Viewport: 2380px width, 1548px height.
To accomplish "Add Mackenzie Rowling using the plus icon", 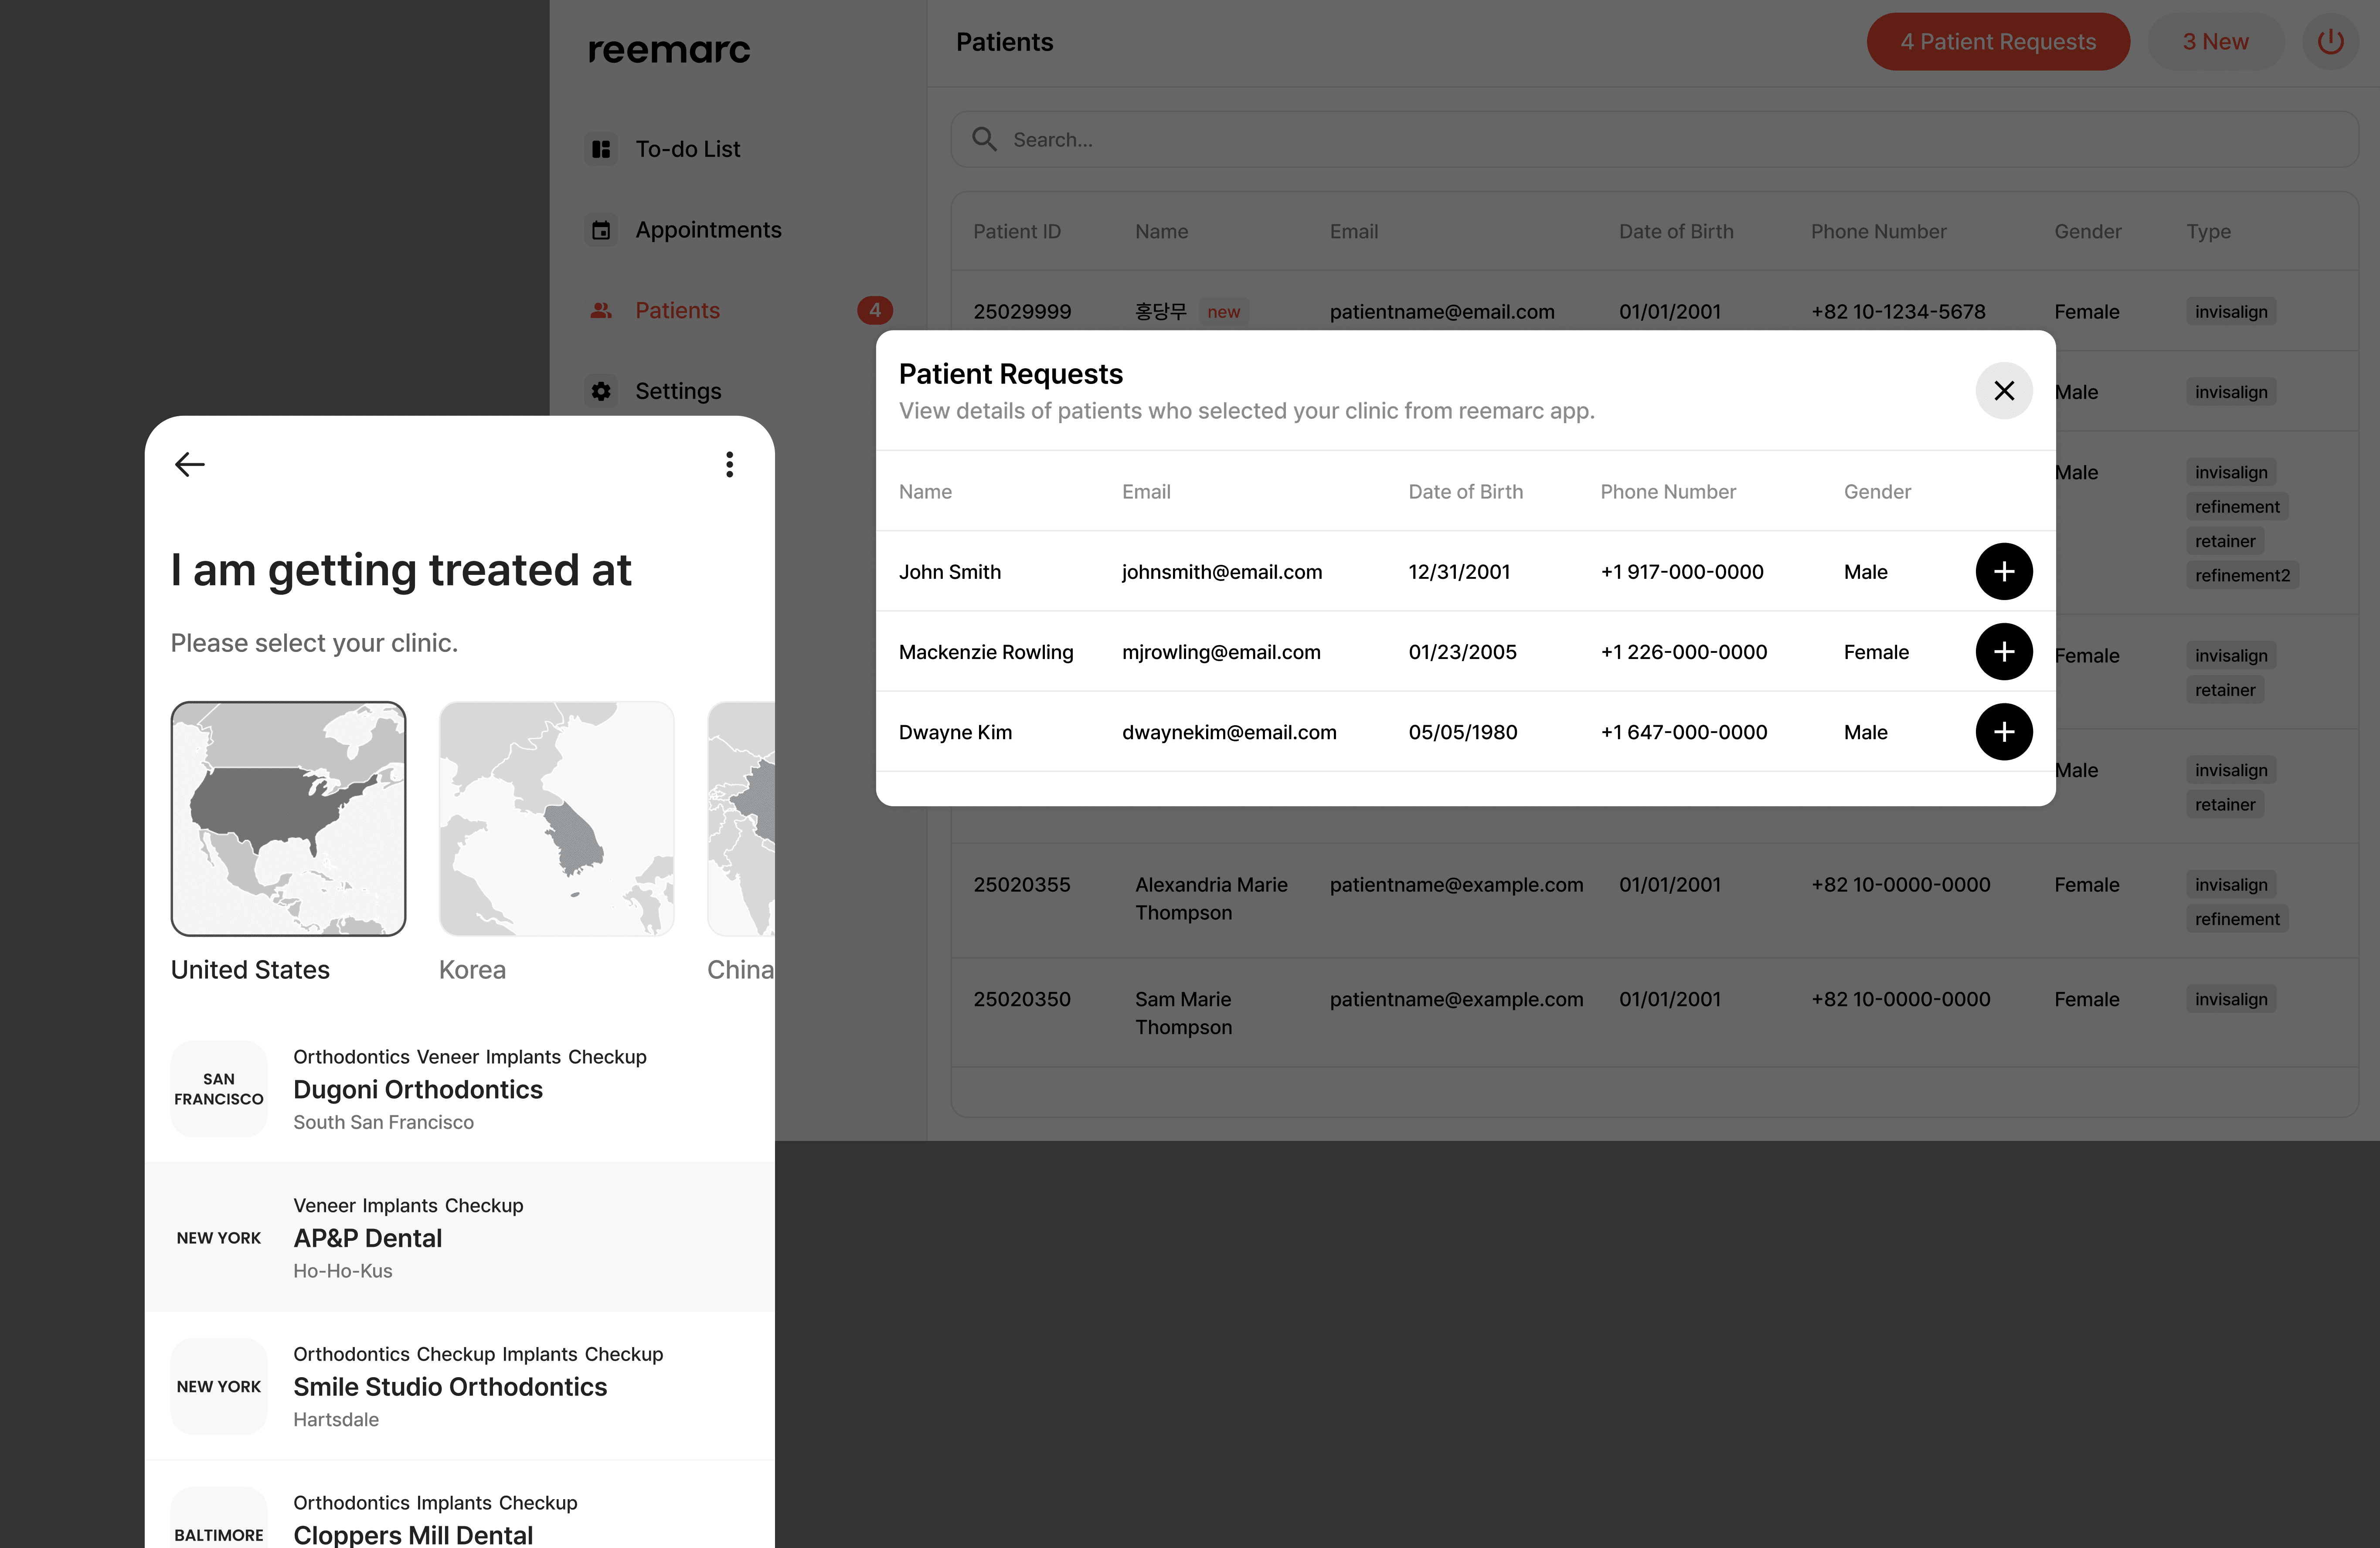I will pyautogui.click(x=2003, y=652).
